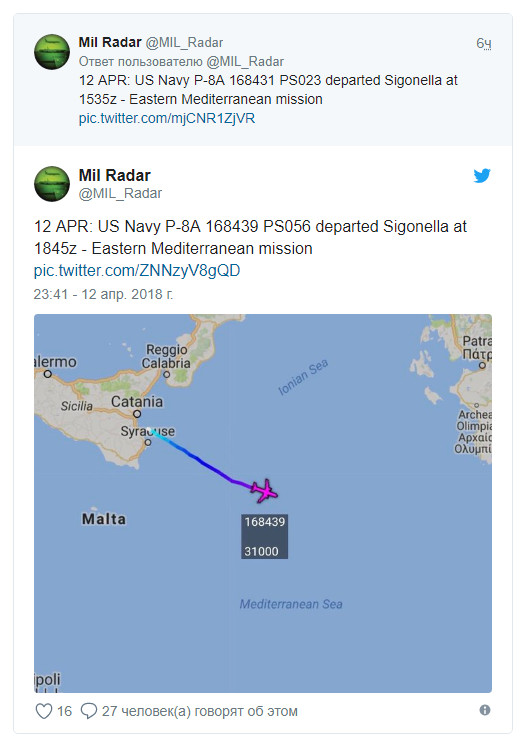
Task: Click Mil Radar avatar in reply tweet
Action: pos(52,52)
